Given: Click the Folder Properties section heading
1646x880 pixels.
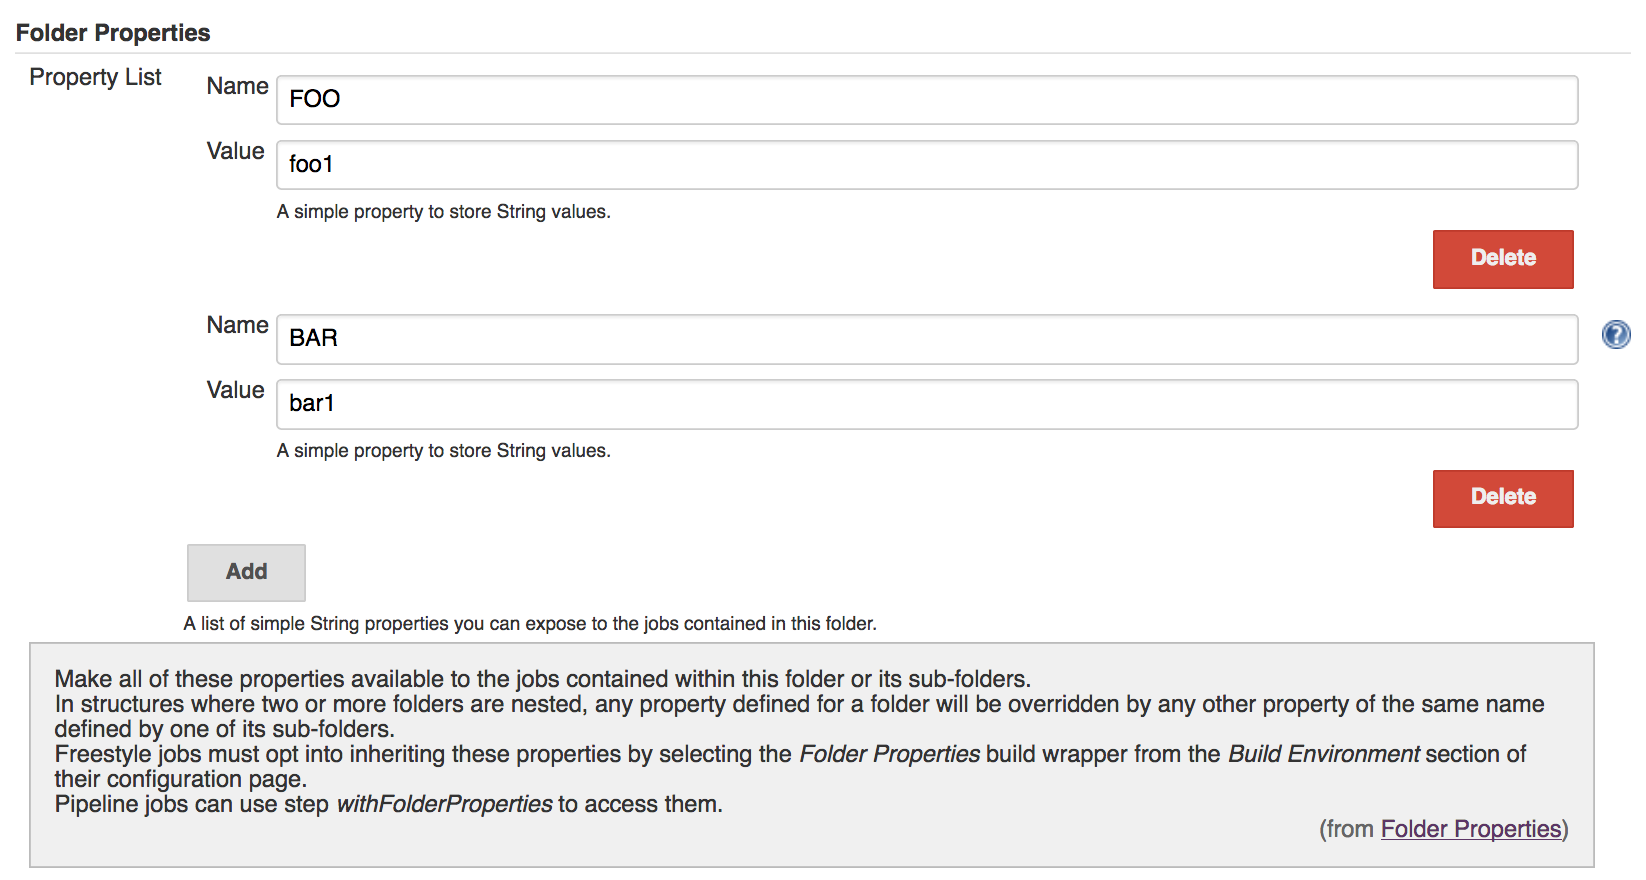Looking at the screenshot, I should pyautogui.click(x=113, y=33).
